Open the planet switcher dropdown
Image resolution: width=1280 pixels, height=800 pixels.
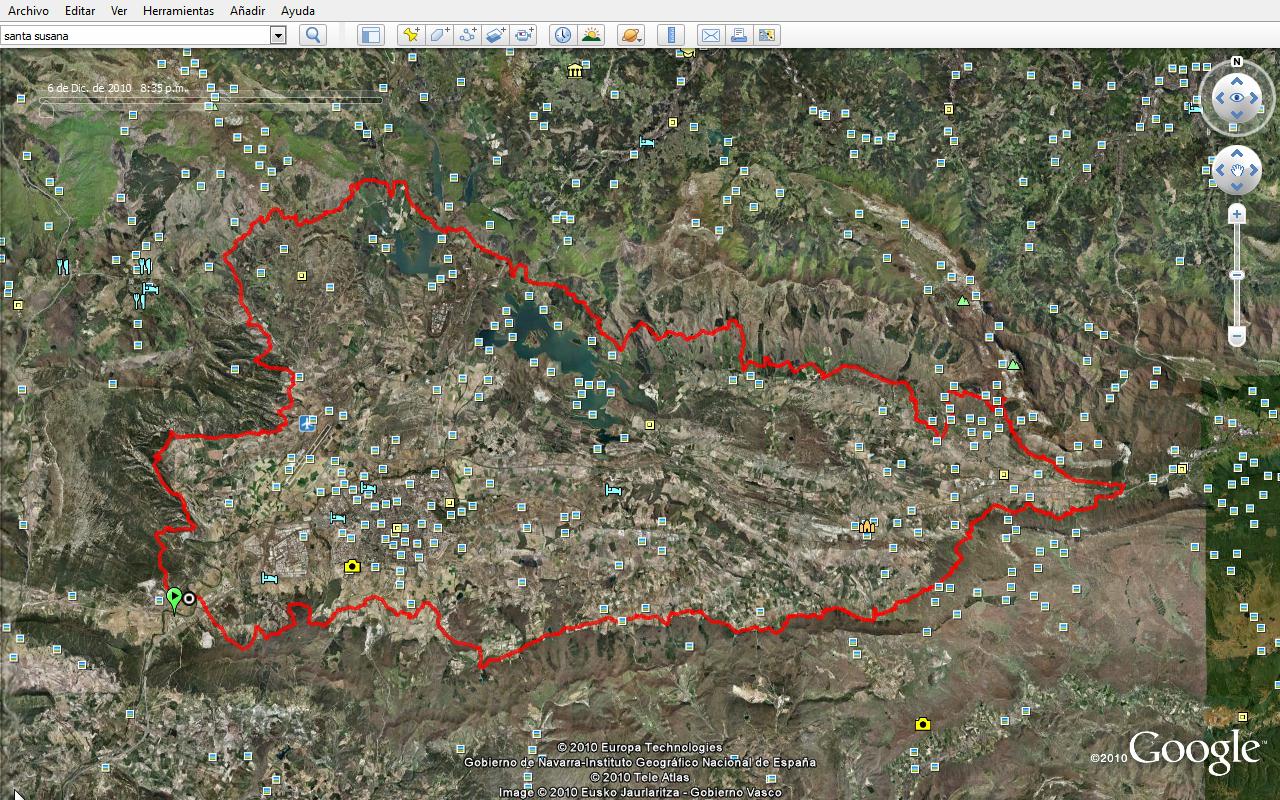[631, 35]
